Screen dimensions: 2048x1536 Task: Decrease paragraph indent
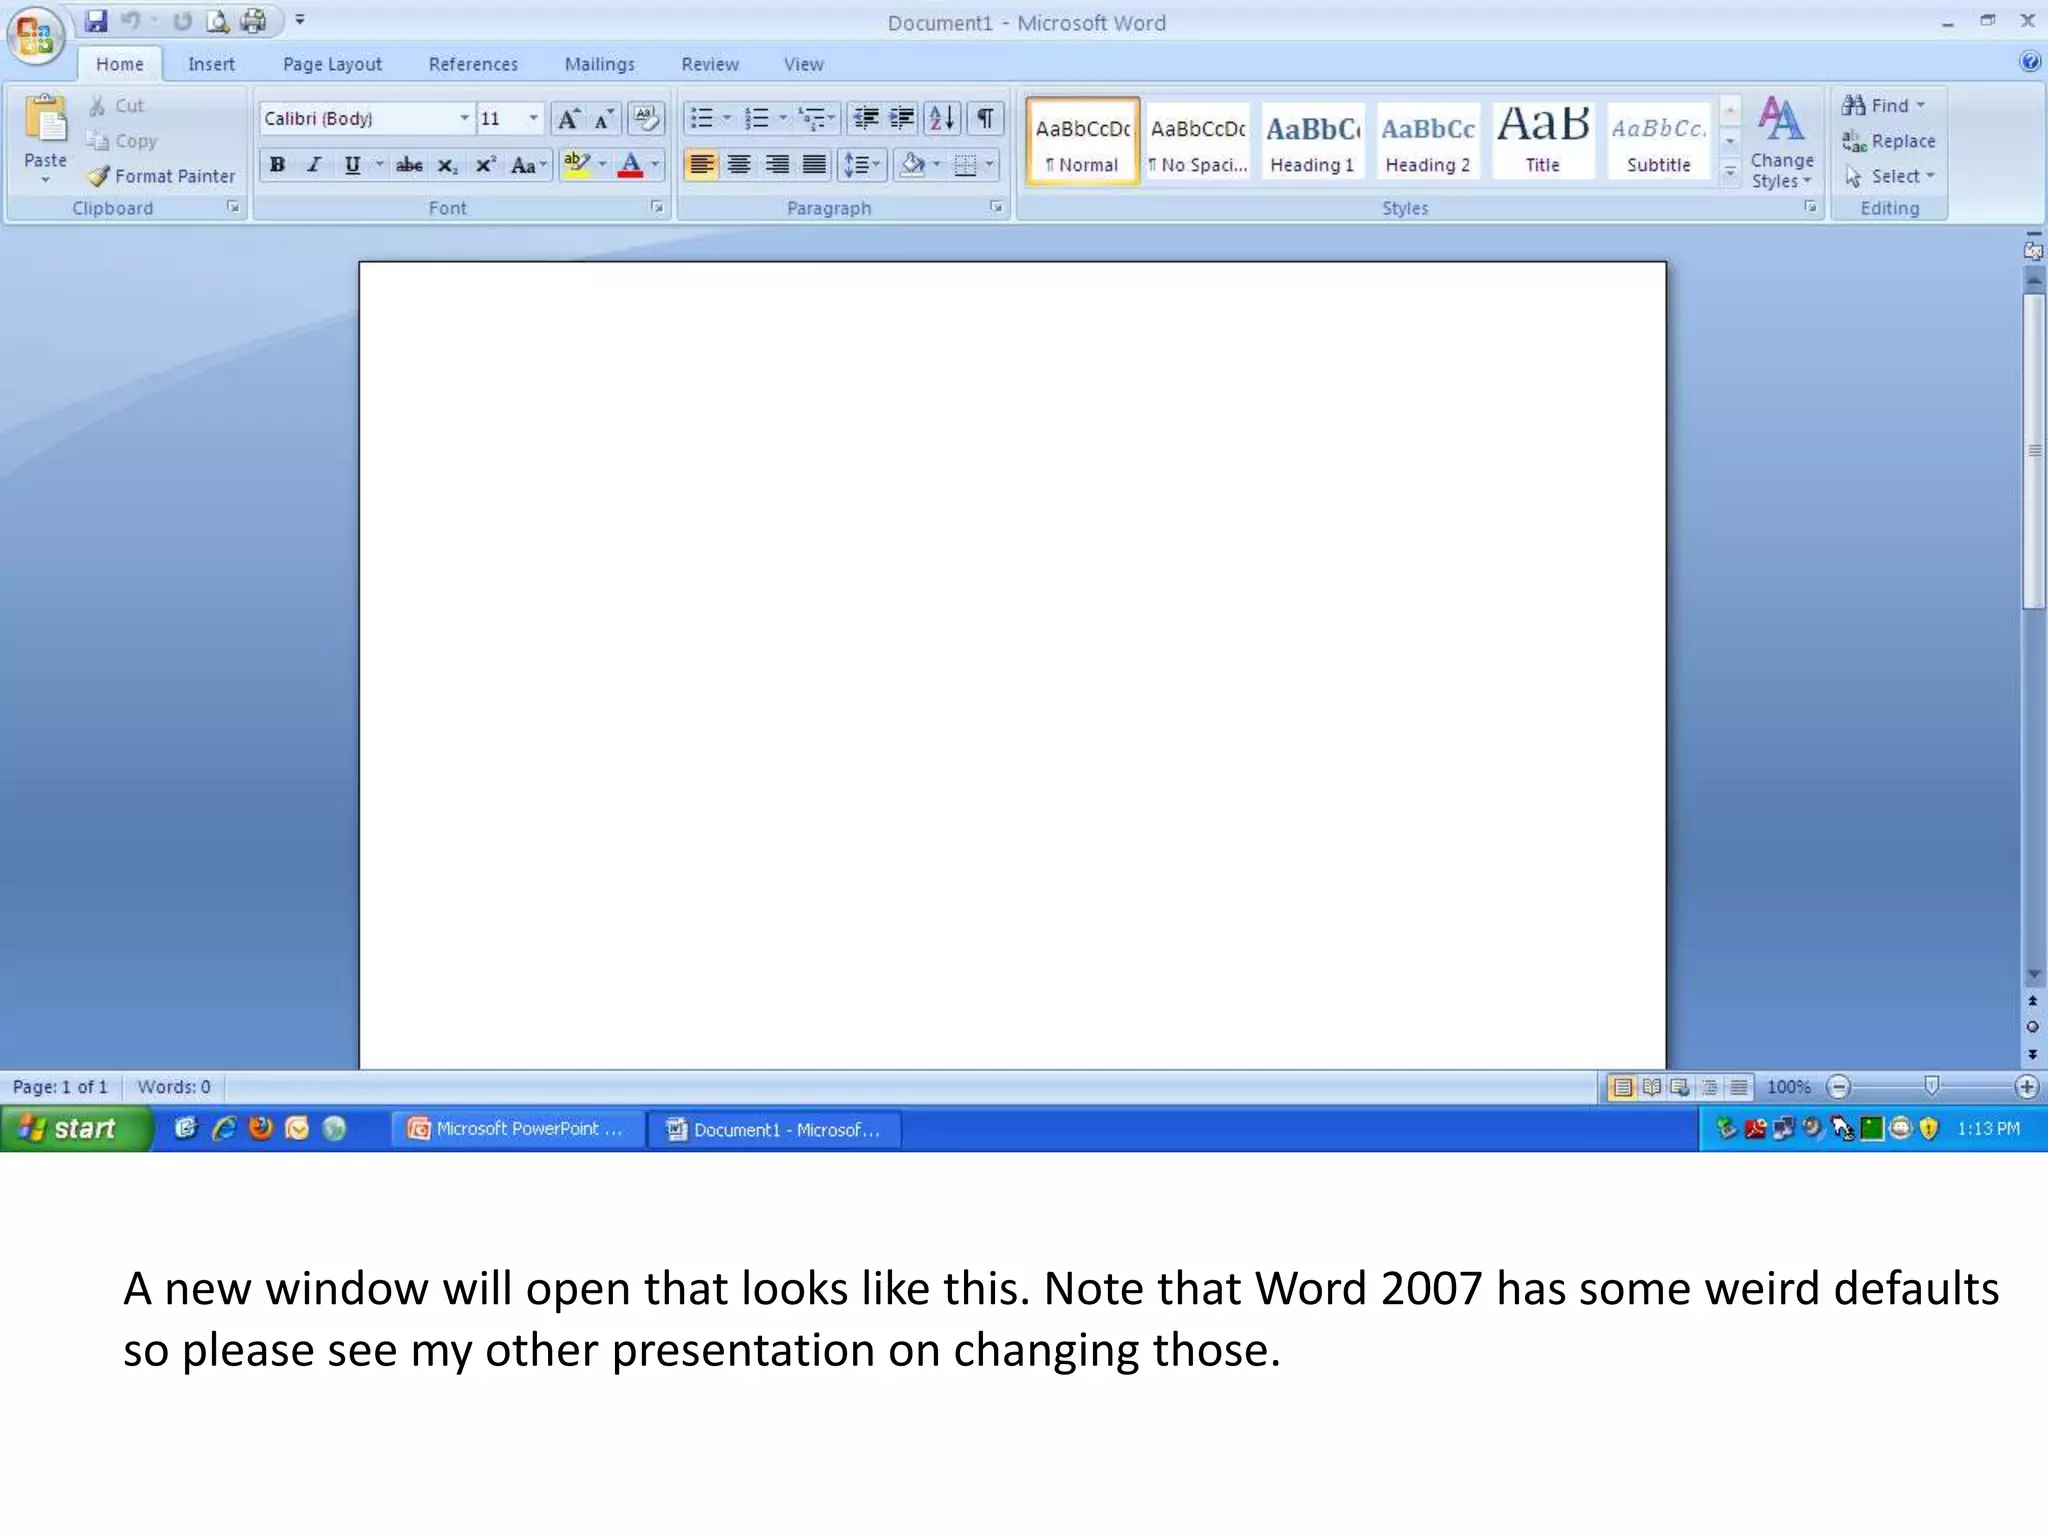pyautogui.click(x=866, y=119)
